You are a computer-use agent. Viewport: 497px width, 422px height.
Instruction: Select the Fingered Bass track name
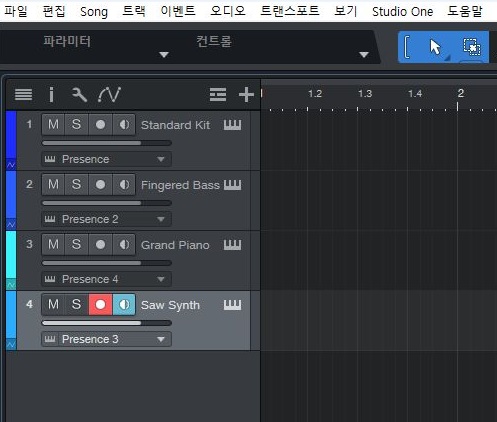(180, 185)
